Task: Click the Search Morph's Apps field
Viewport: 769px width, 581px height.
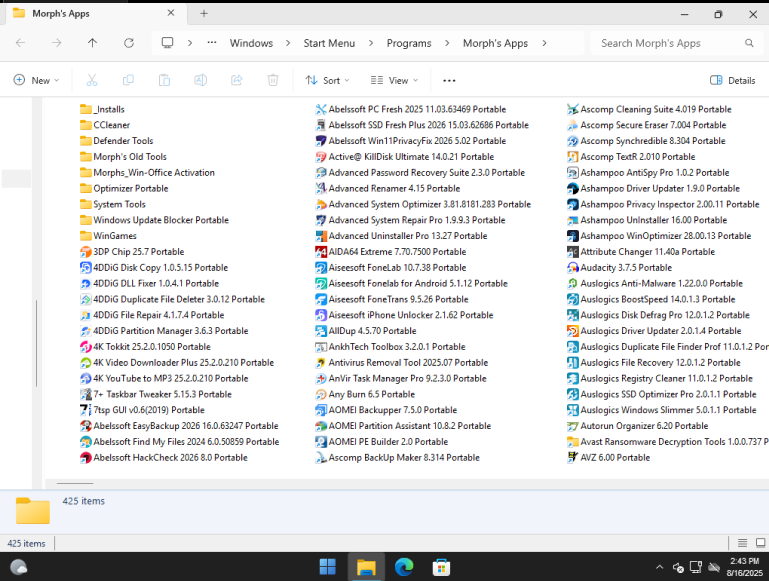Action: [677, 43]
